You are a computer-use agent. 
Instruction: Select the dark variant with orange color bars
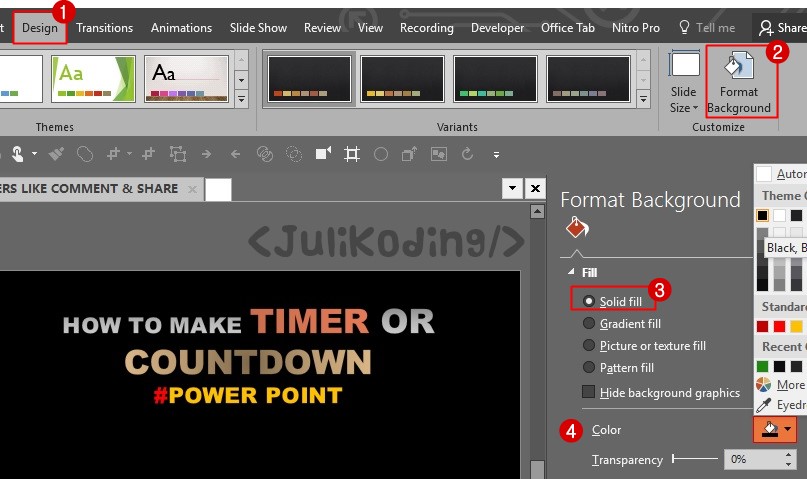tap(309, 79)
